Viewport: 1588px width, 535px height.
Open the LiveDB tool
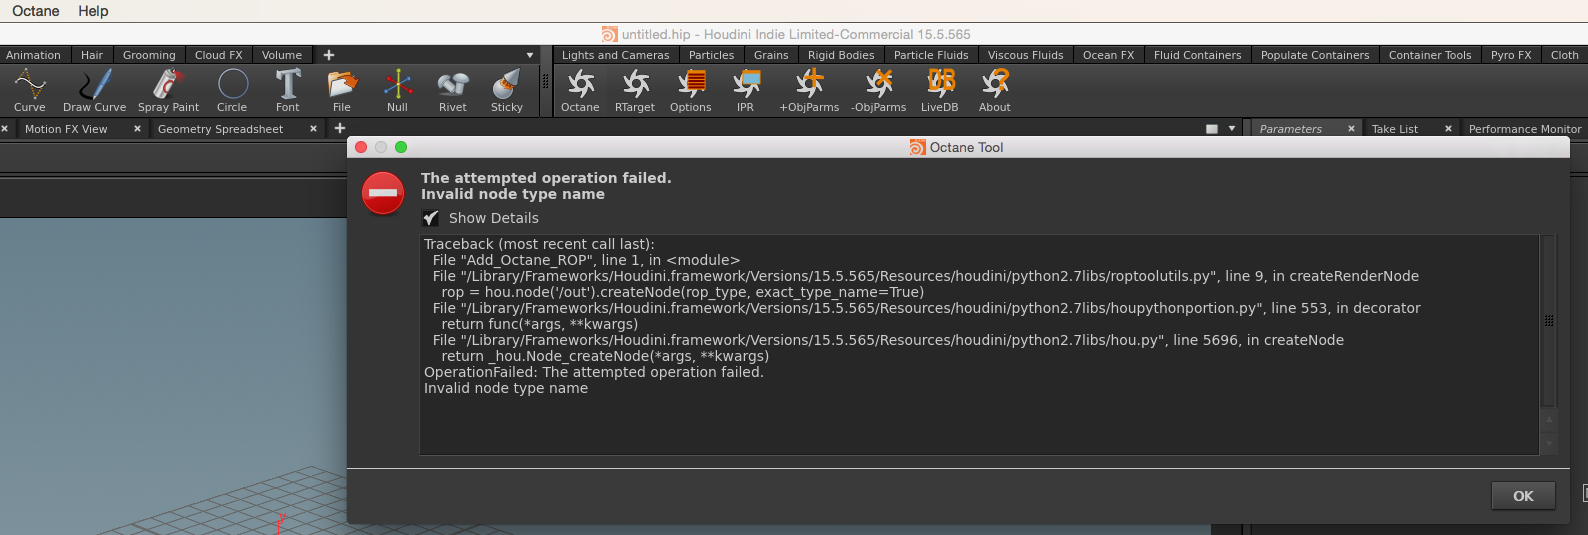tap(940, 90)
